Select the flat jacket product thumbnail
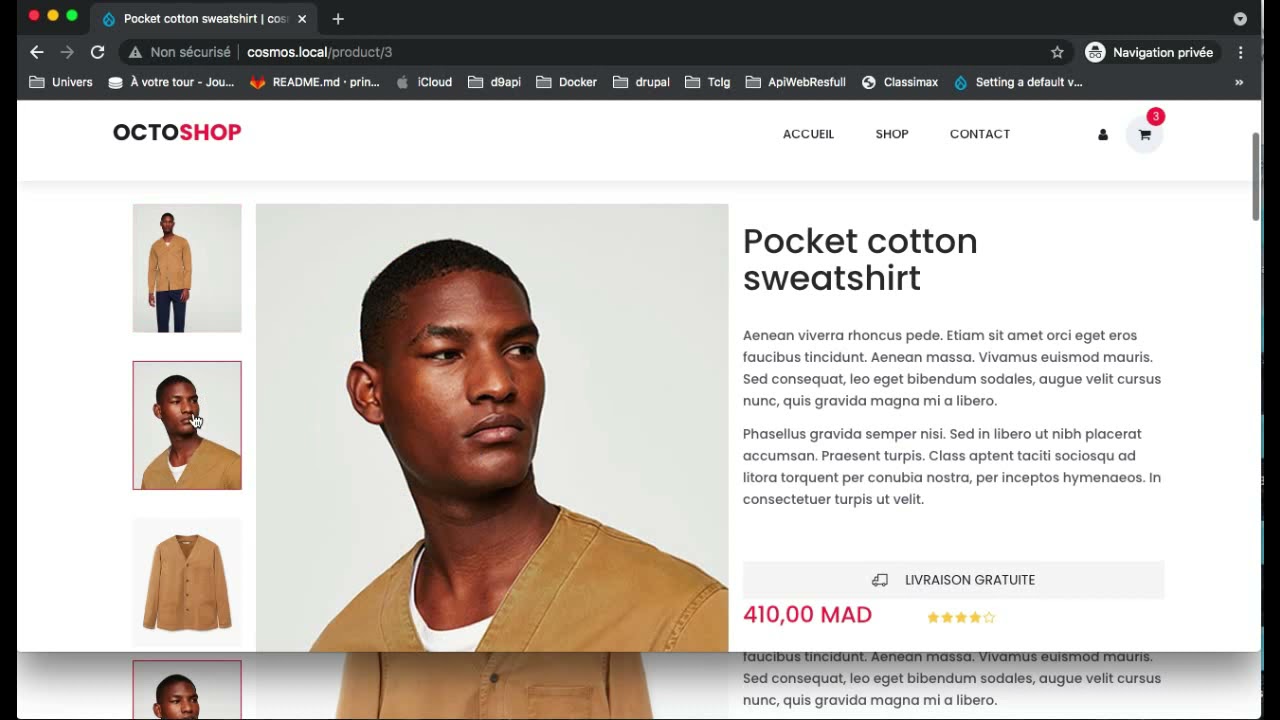This screenshot has height=720, width=1280. pyautogui.click(x=187, y=582)
